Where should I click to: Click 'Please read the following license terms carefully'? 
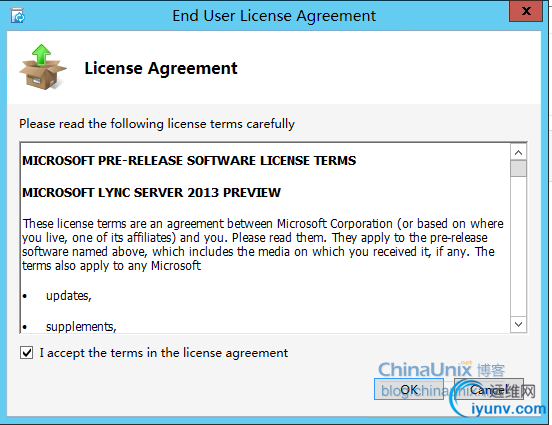[157, 124]
